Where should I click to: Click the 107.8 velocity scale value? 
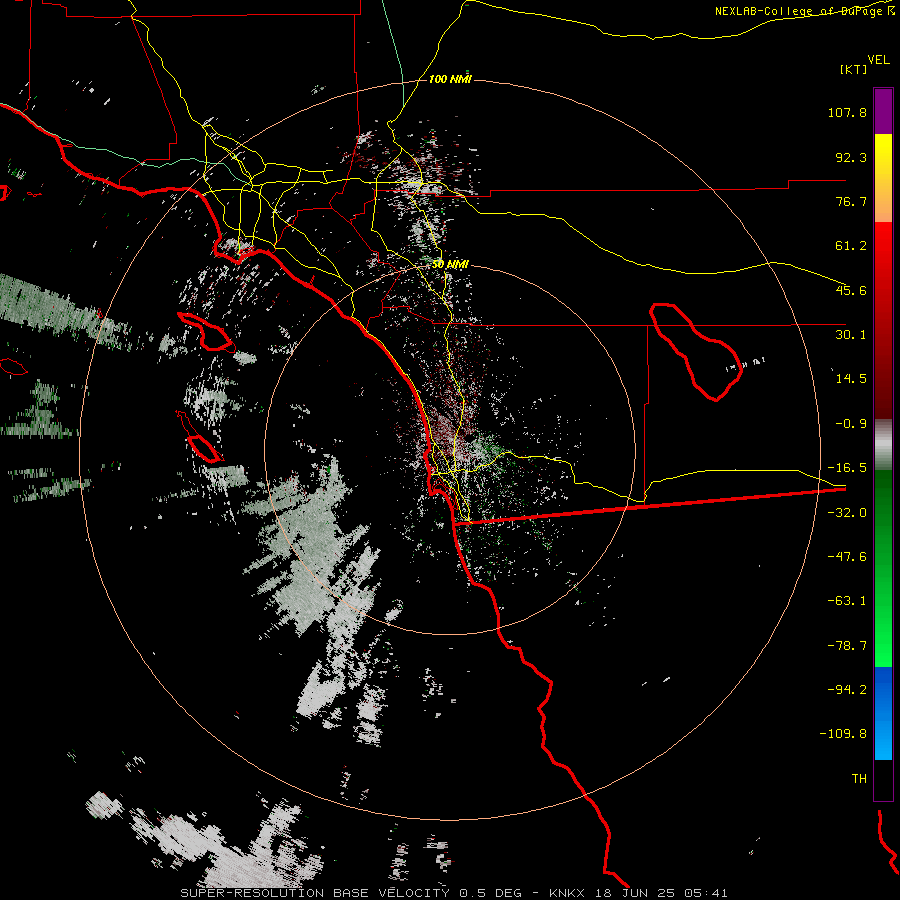coord(847,112)
